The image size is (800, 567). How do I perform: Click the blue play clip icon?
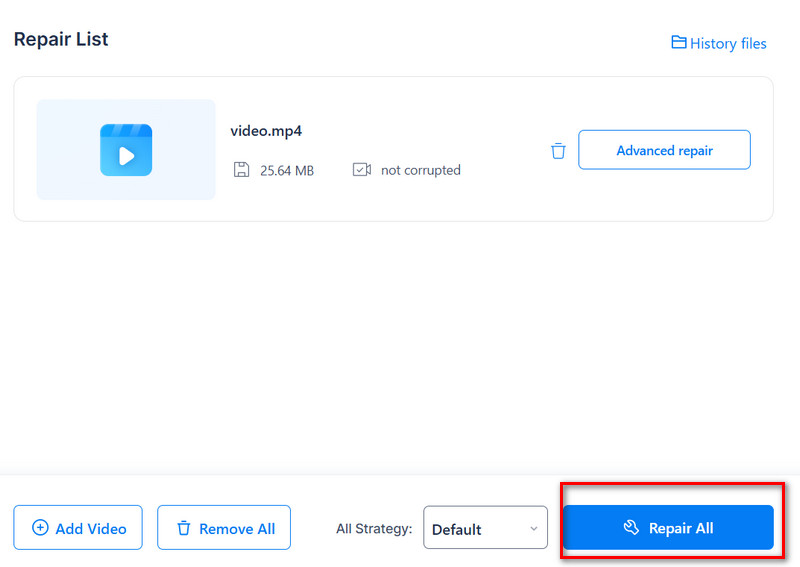126,150
